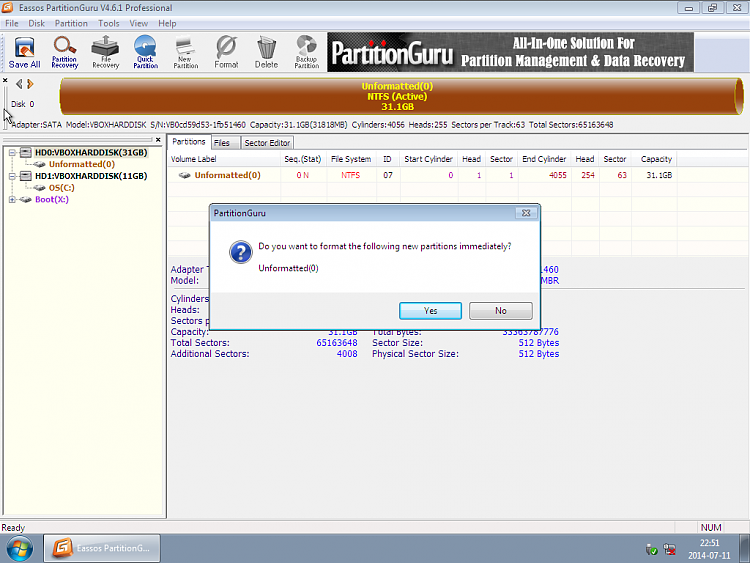Click the File System column header
The image size is (750, 563).
coord(351,159)
